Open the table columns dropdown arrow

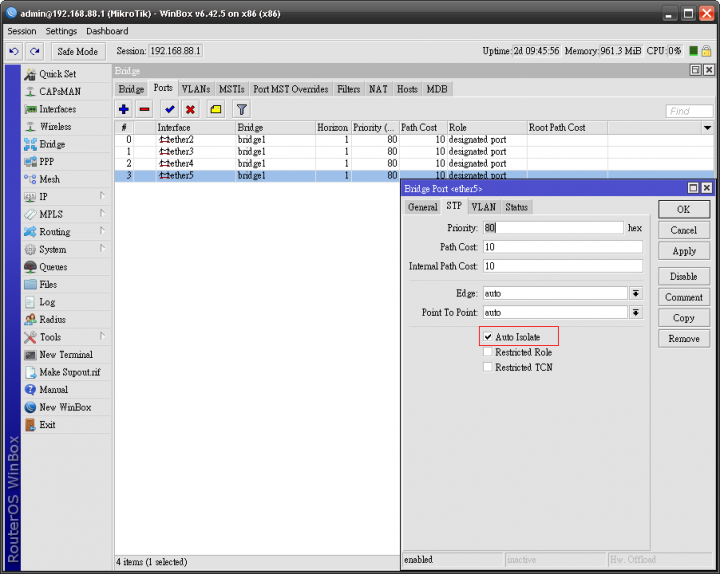click(707, 128)
